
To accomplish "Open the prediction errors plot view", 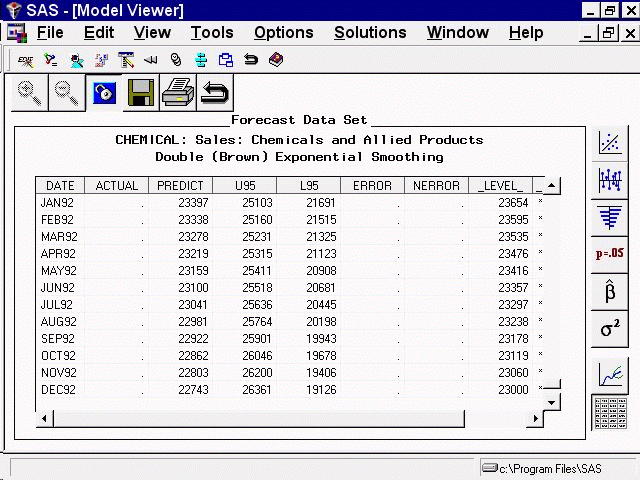I will [x=609, y=180].
